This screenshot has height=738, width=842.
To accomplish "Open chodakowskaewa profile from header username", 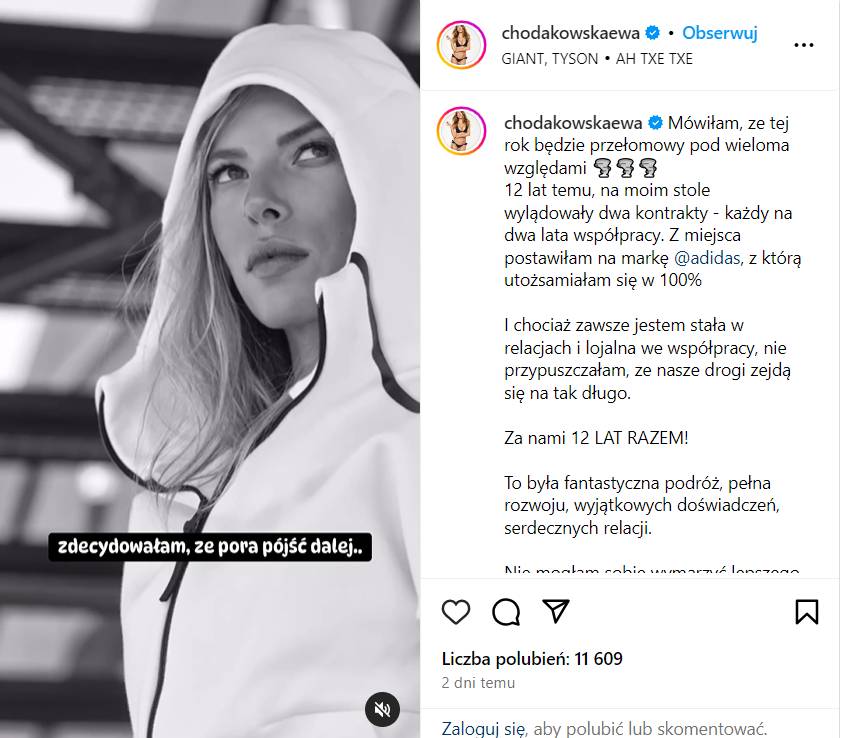I will [x=570, y=33].
